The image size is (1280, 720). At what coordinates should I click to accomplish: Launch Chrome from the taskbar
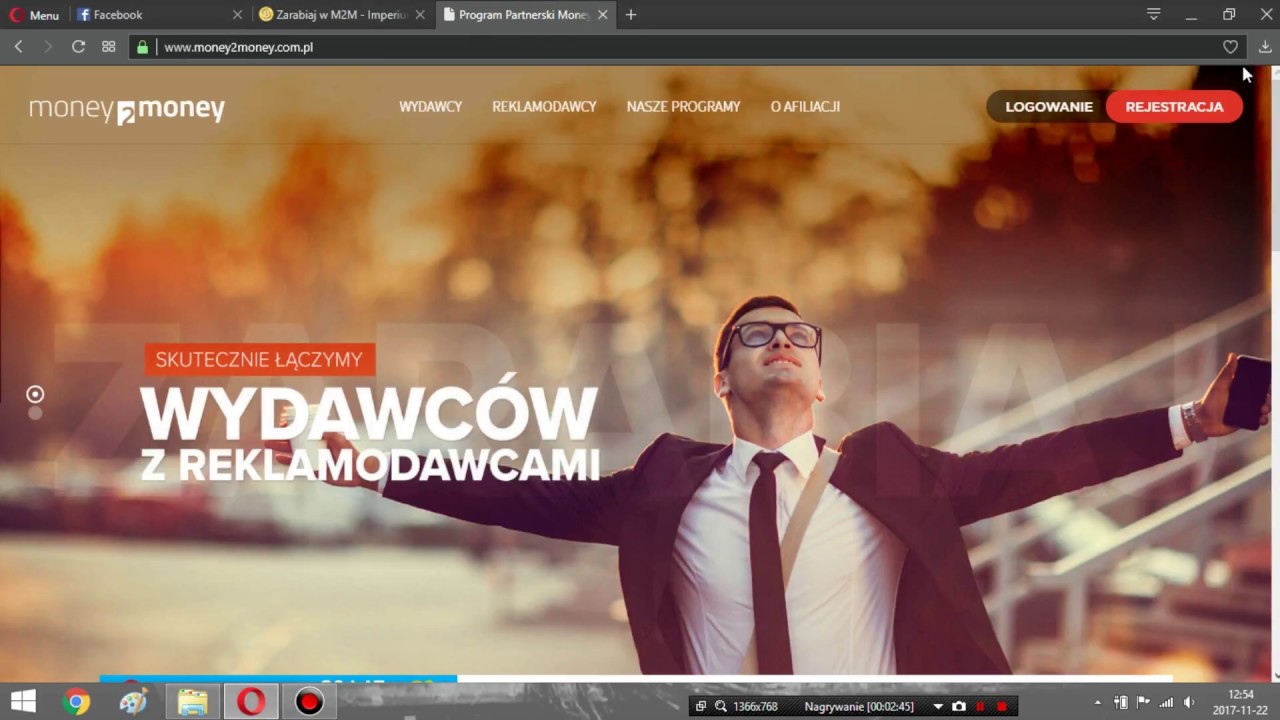(x=76, y=703)
